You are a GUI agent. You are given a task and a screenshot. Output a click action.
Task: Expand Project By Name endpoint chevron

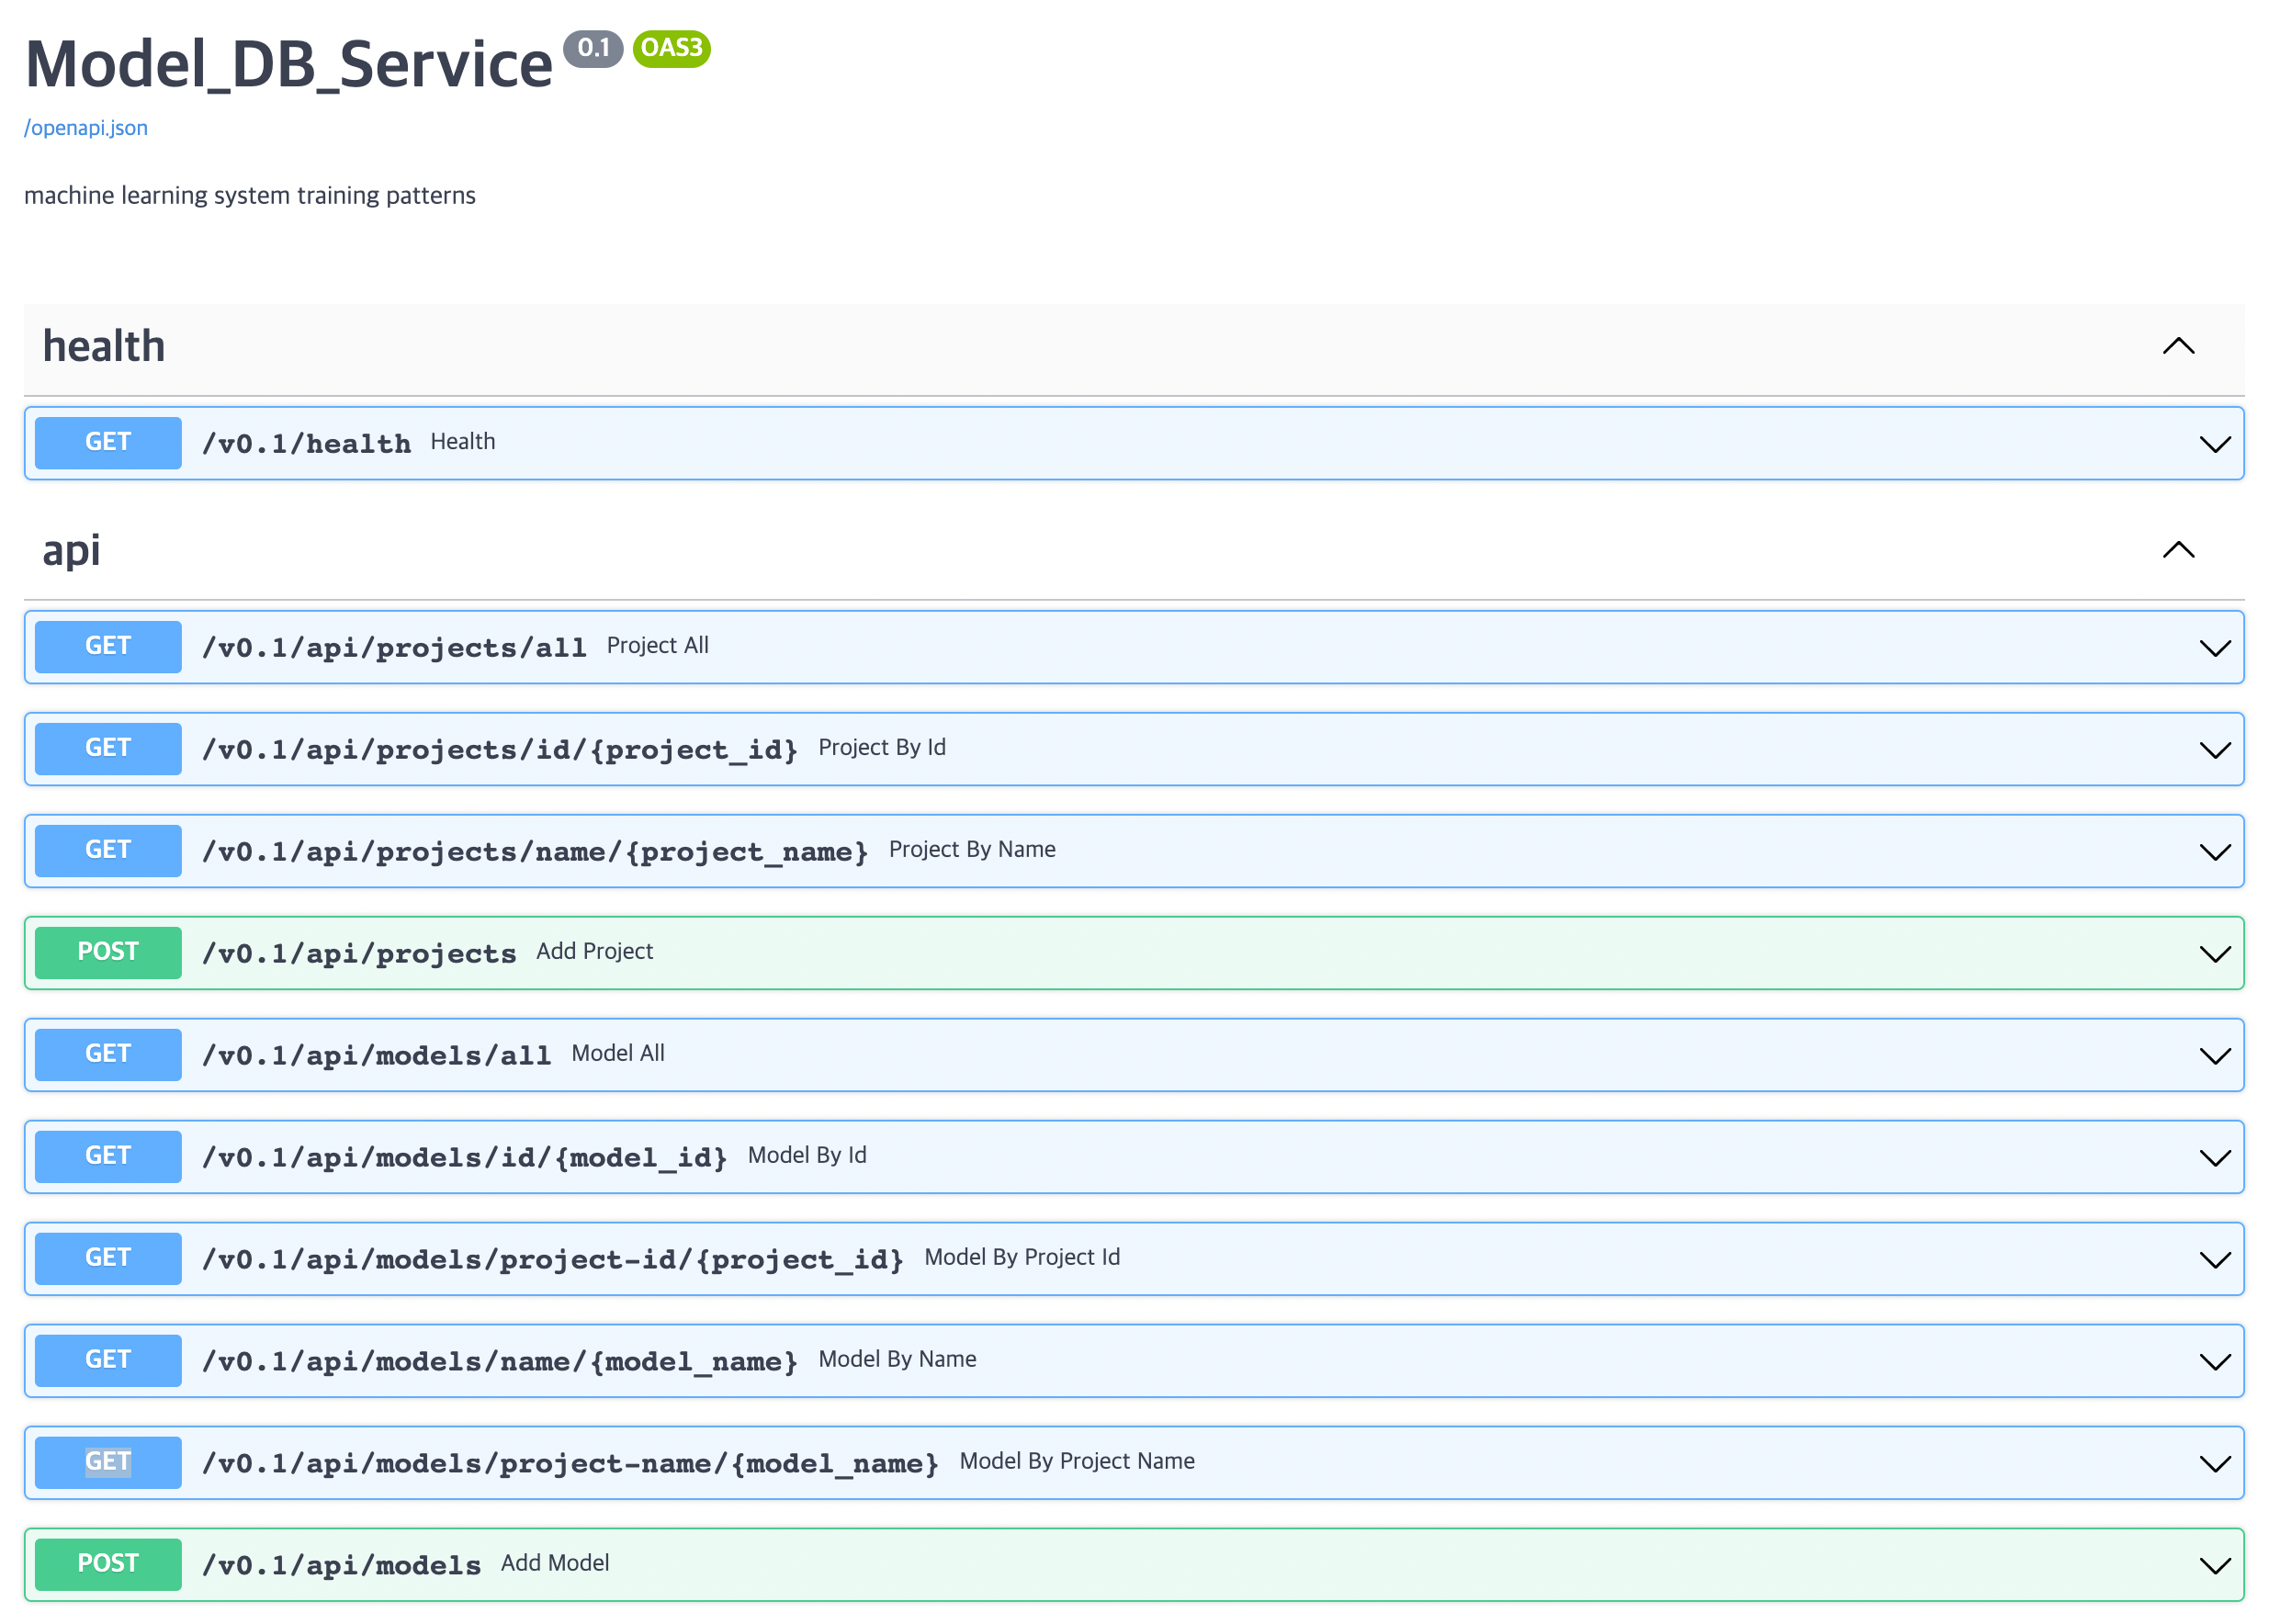coord(2214,852)
